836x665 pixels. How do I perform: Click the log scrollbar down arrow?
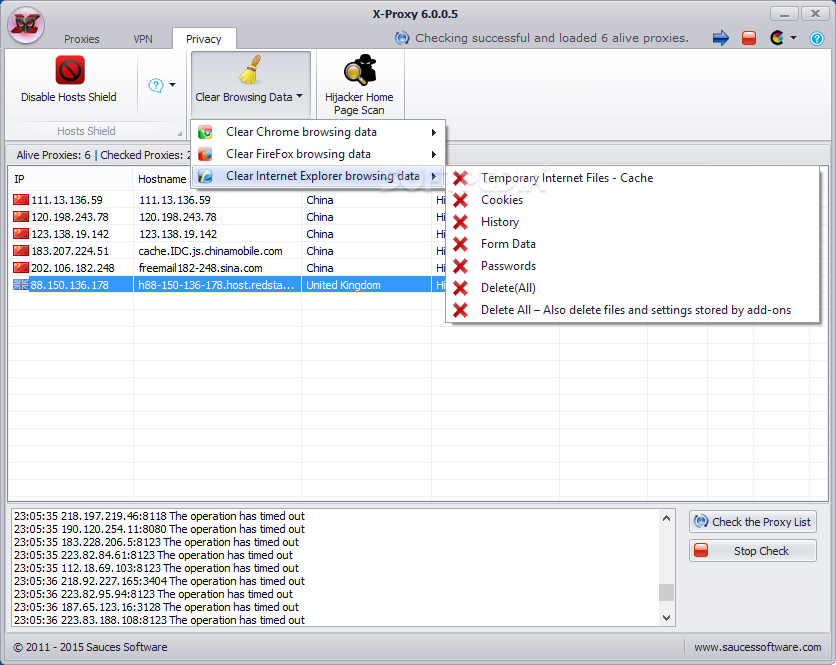[x=666, y=618]
